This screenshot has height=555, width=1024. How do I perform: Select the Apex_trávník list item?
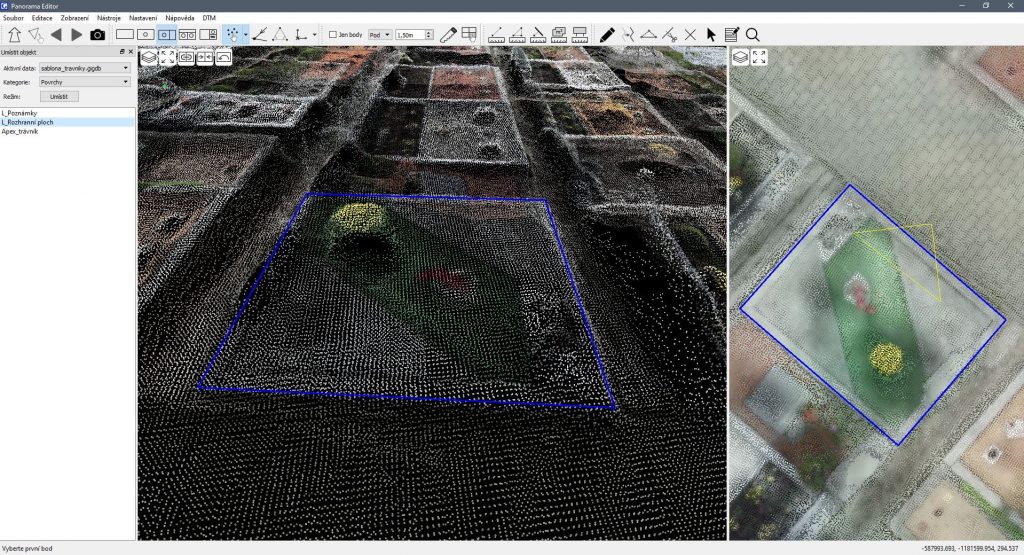(x=20, y=131)
